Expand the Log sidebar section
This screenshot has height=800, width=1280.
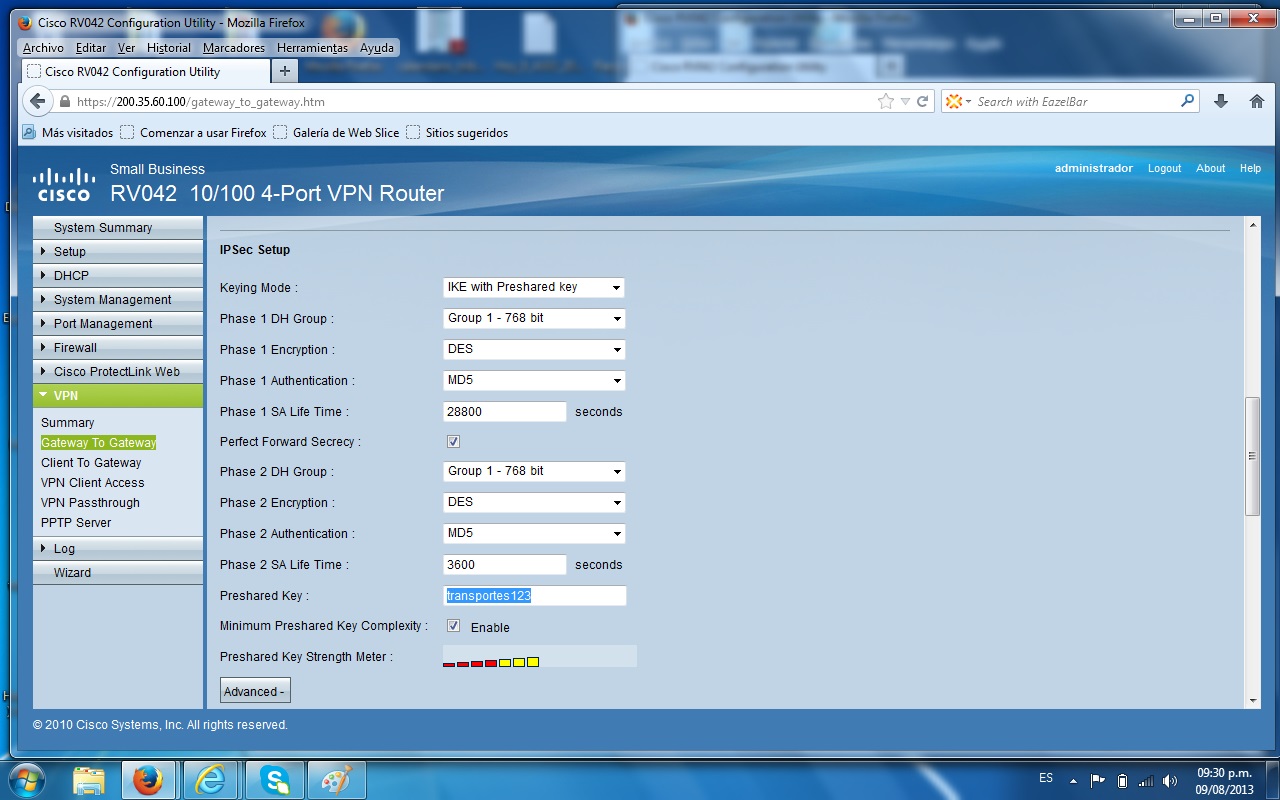coord(118,549)
